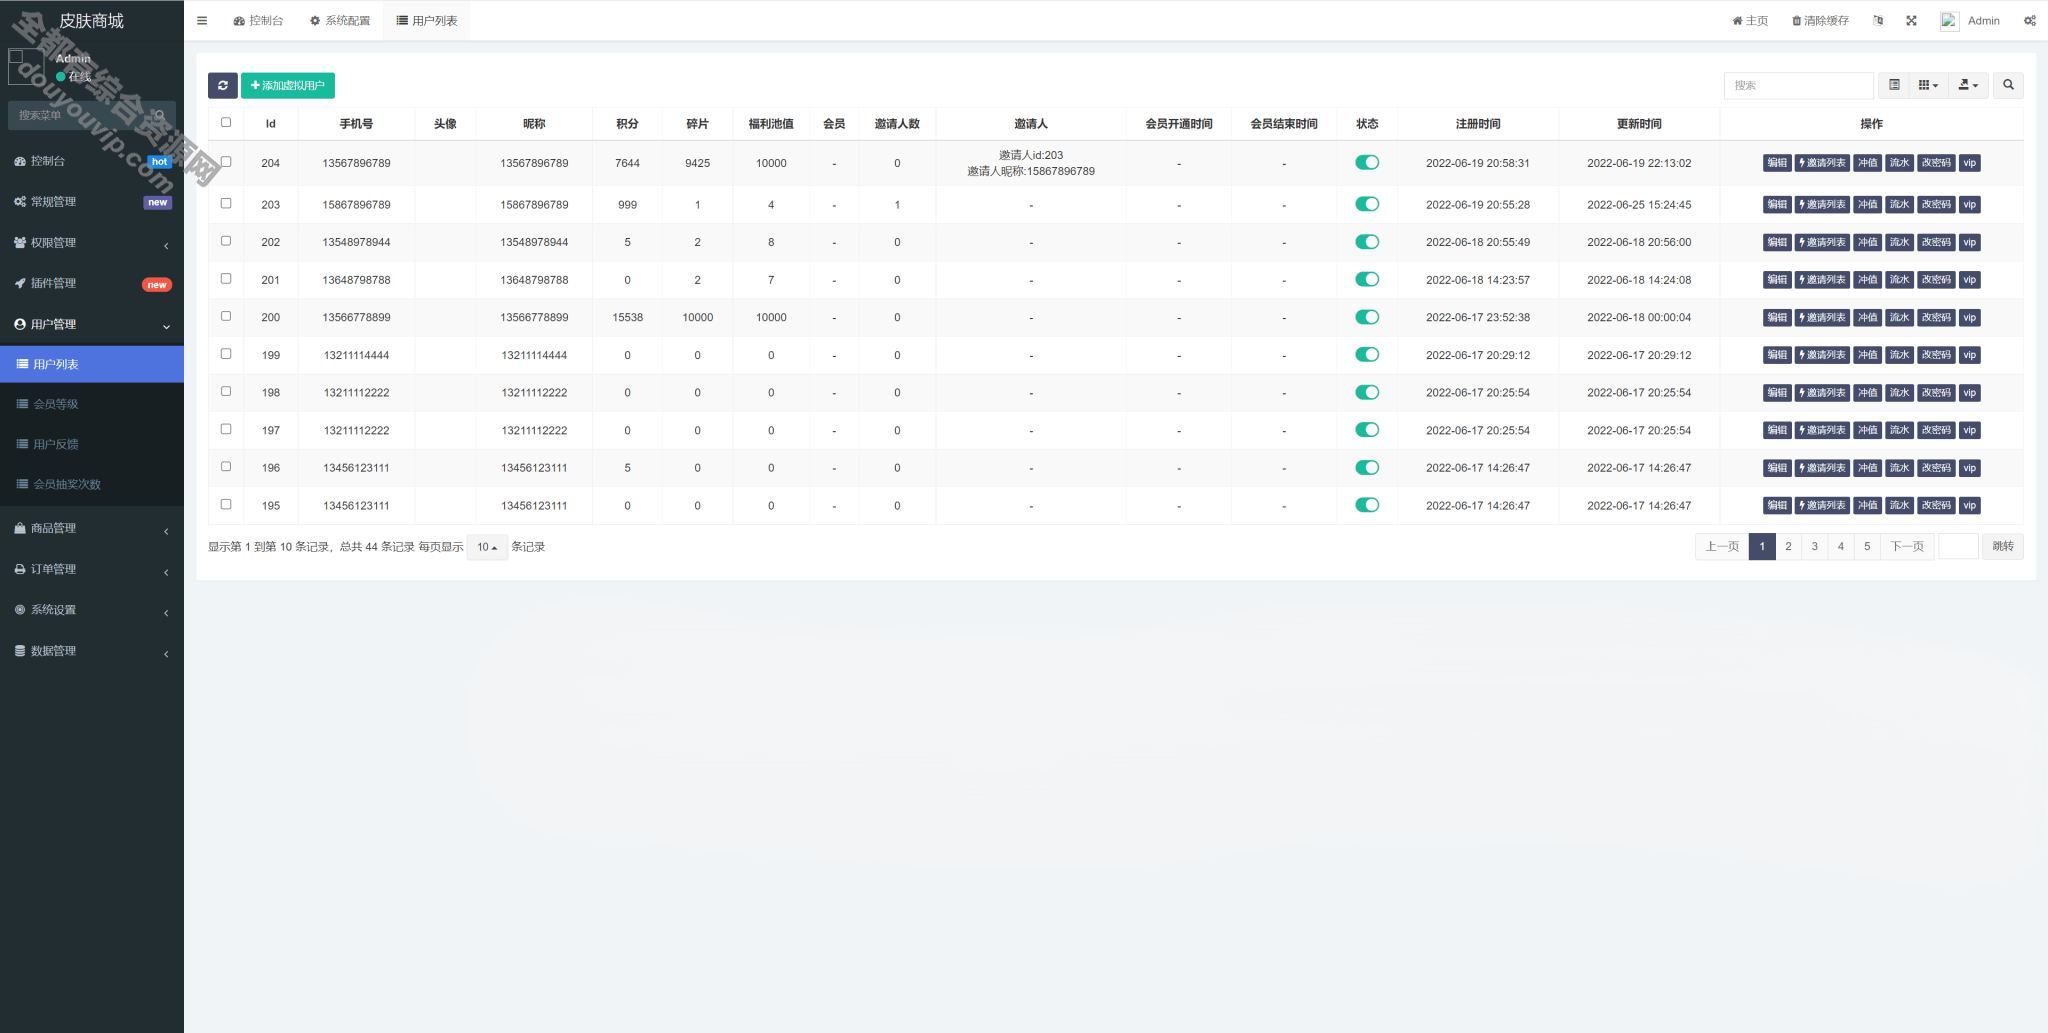Toggle status switch for user 198
Screen dimensions: 2048x1033
point(1367,393)
